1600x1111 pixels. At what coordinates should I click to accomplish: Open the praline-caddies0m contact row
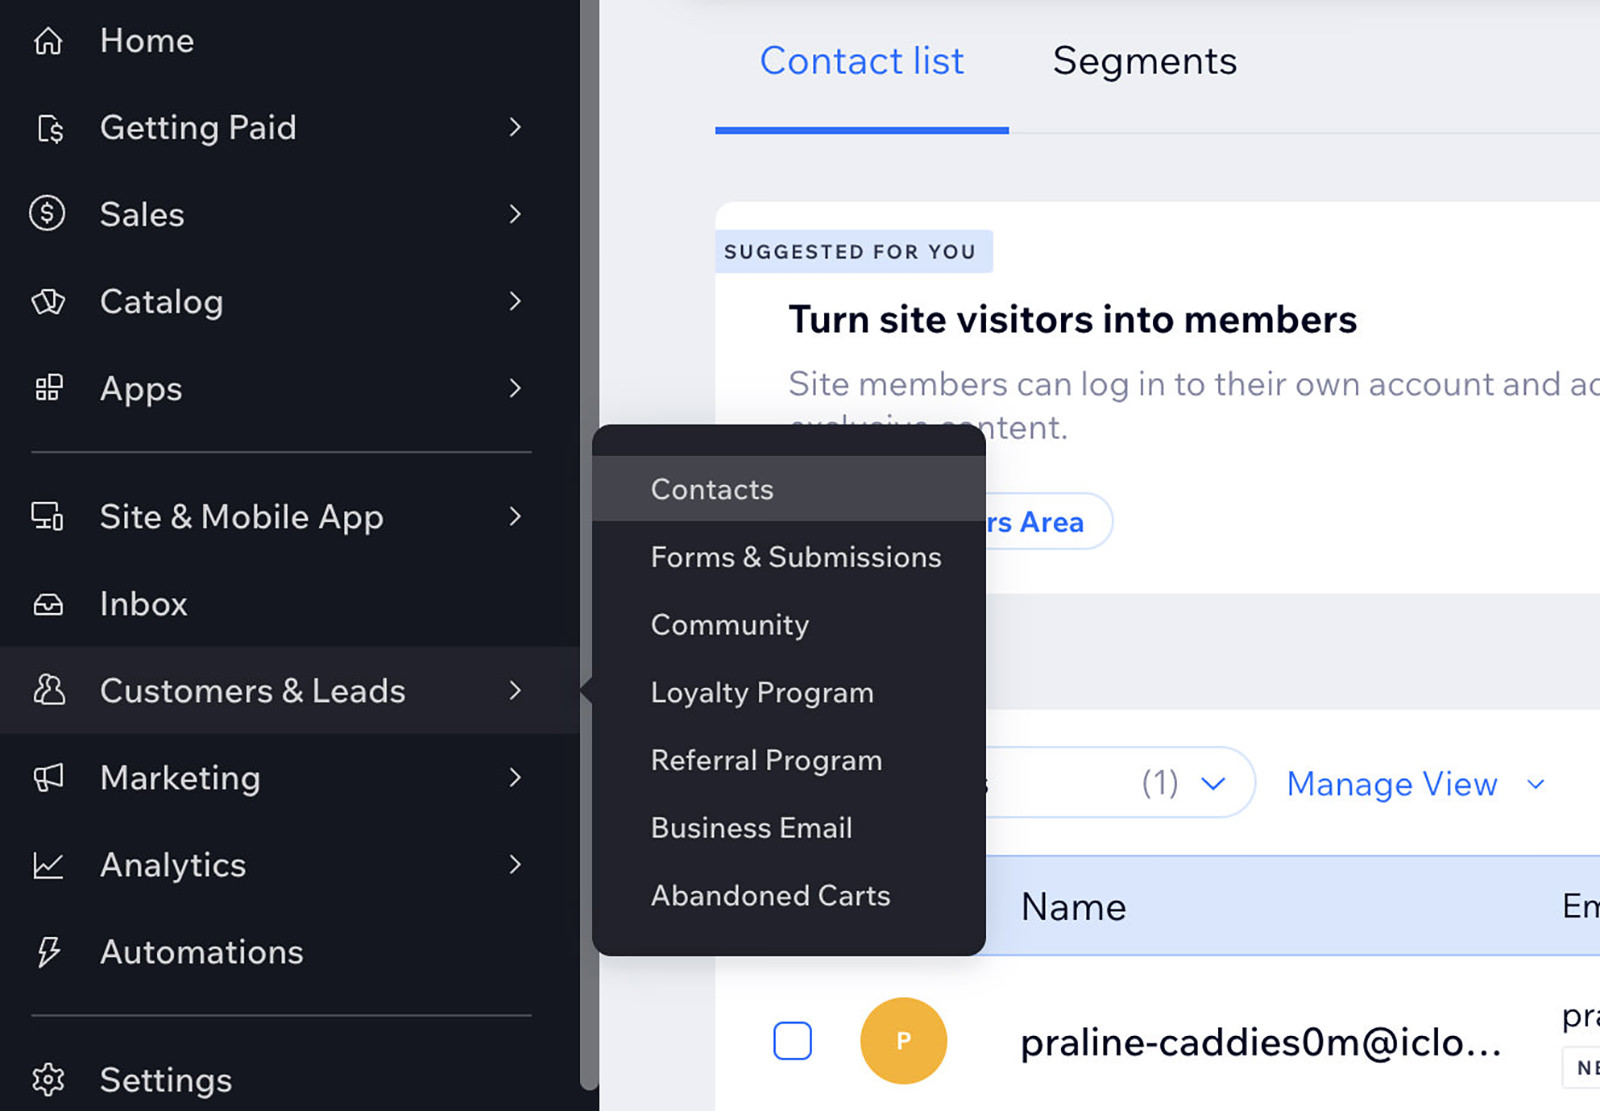click(1260, 1043)
